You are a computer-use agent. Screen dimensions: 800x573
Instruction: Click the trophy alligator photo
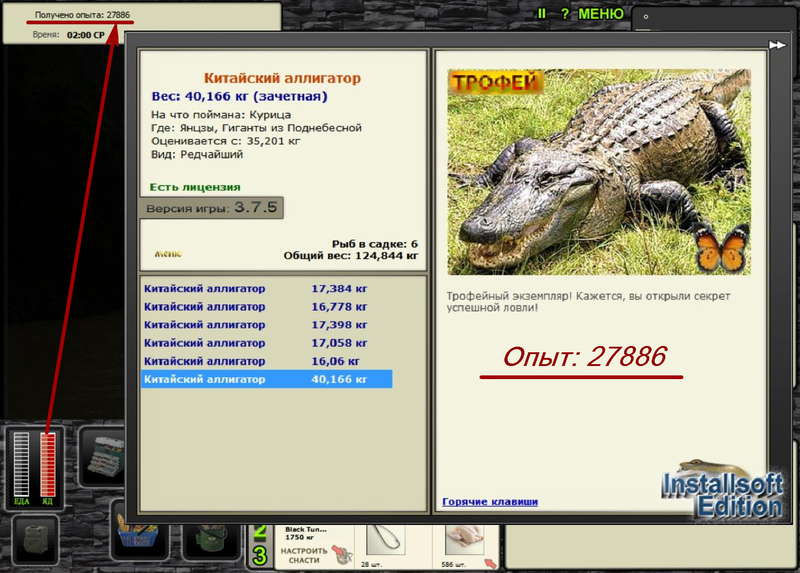point(599,172)
